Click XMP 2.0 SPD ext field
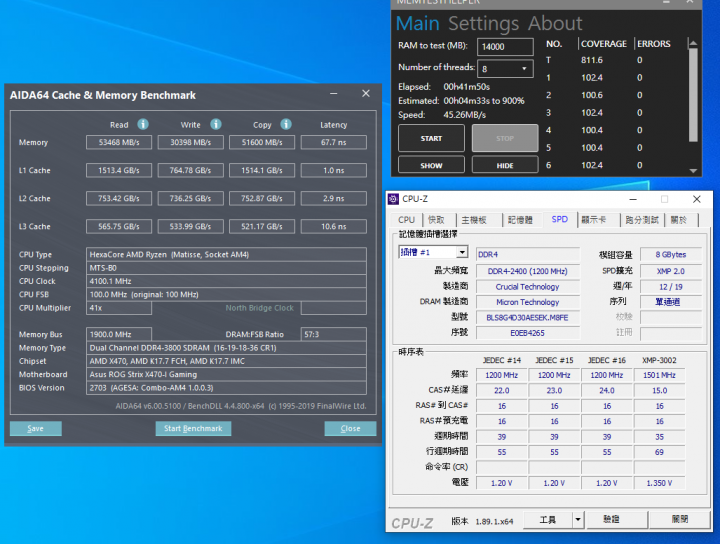 pos(671,271)
